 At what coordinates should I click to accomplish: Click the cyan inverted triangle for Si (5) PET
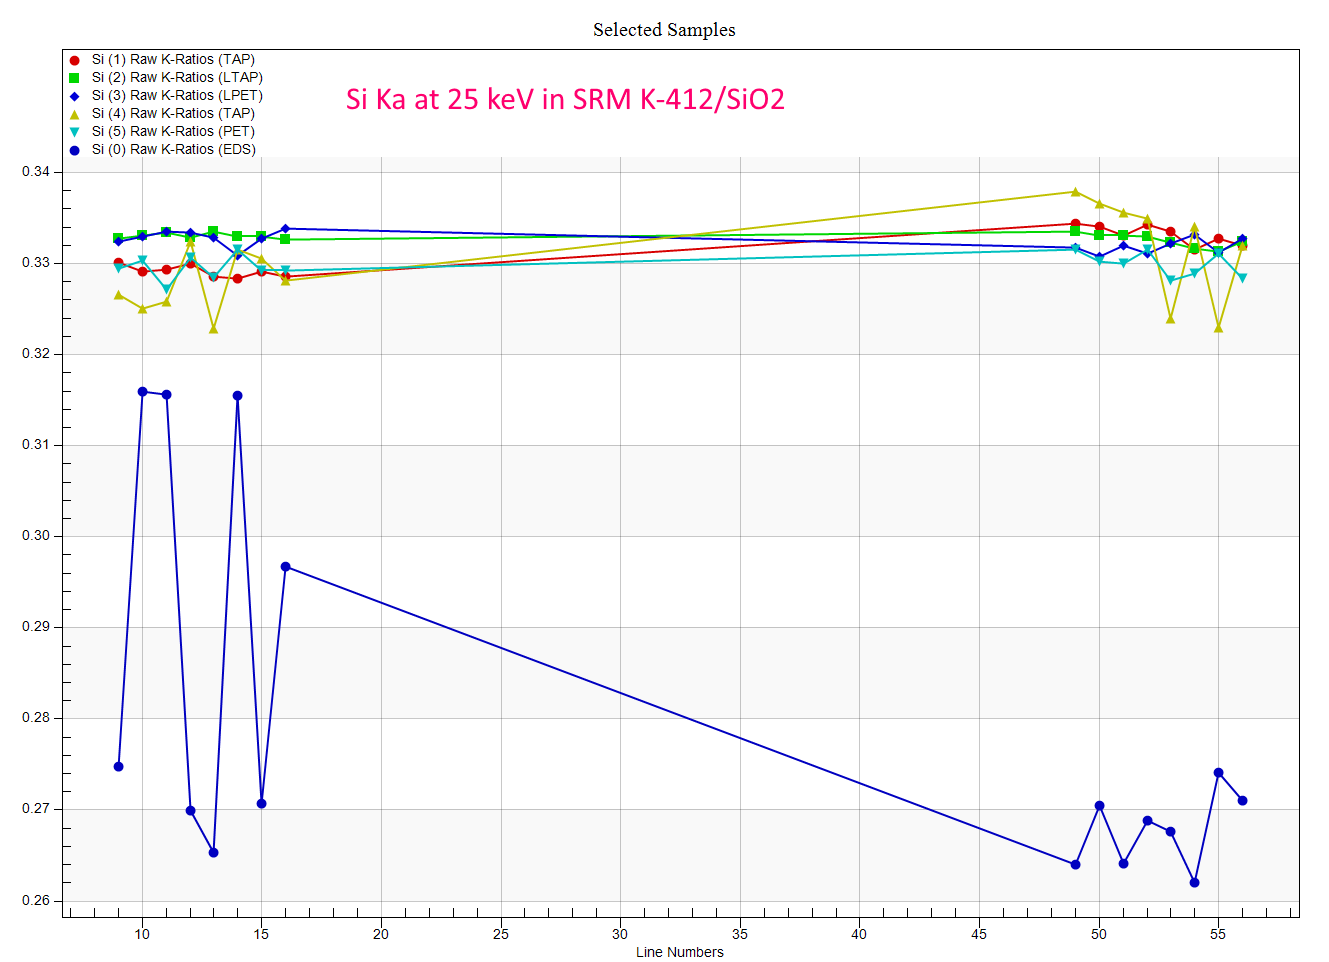coord(74,132)
